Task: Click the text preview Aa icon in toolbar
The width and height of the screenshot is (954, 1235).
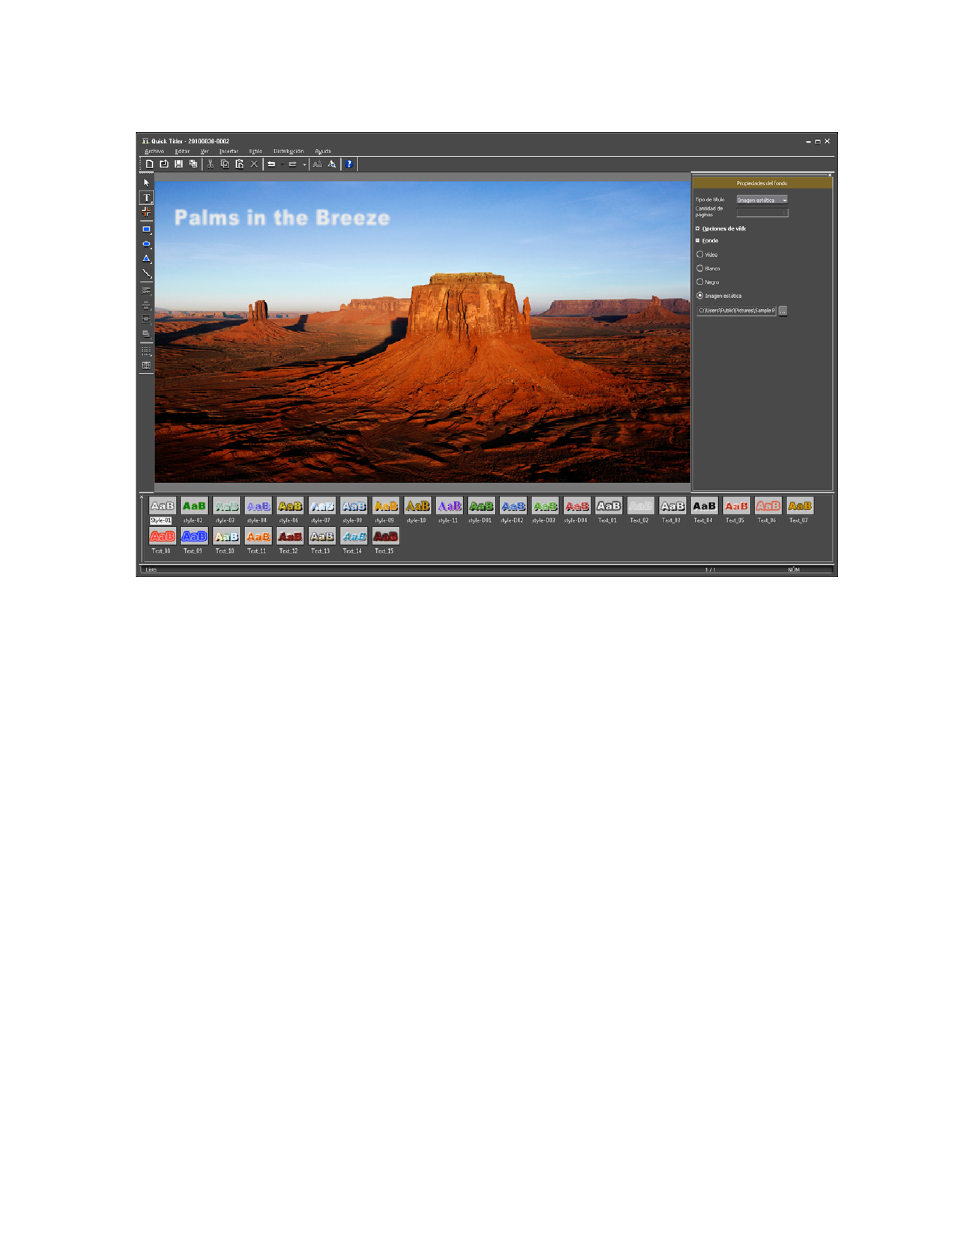Action: coord(318,164)
